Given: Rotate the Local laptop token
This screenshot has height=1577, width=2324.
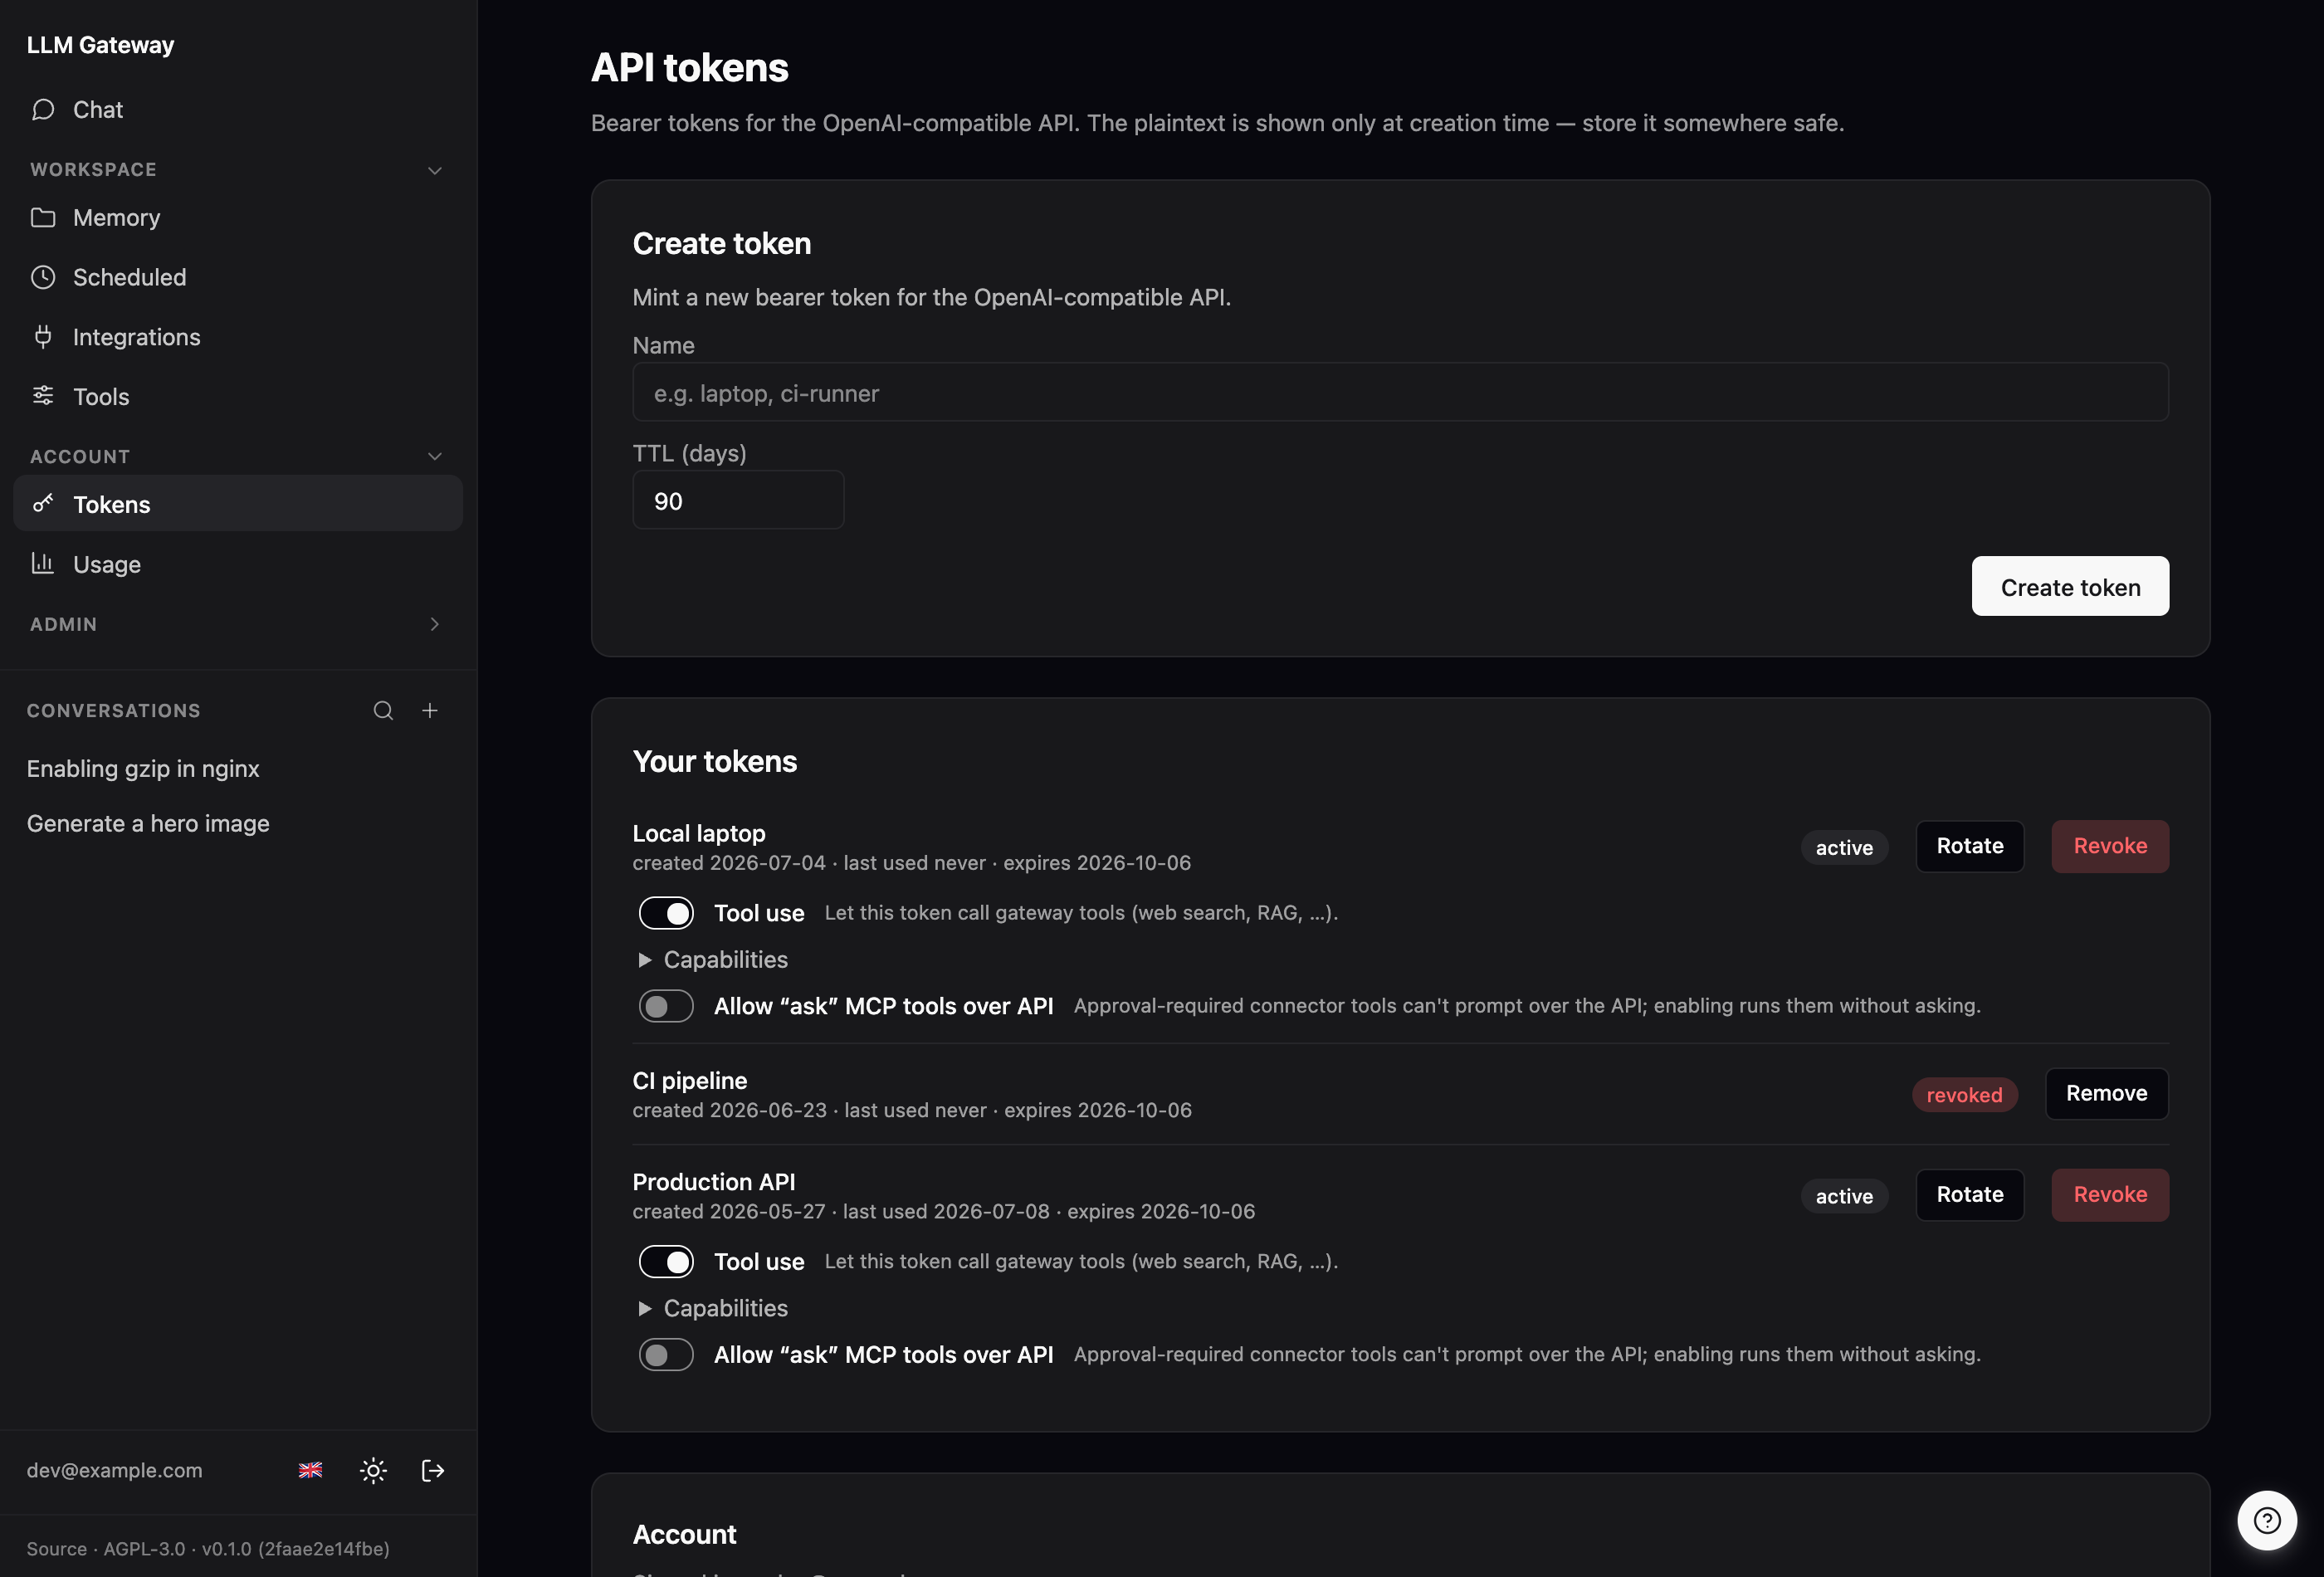Looking at the screenshot, I should point(1970,846).
